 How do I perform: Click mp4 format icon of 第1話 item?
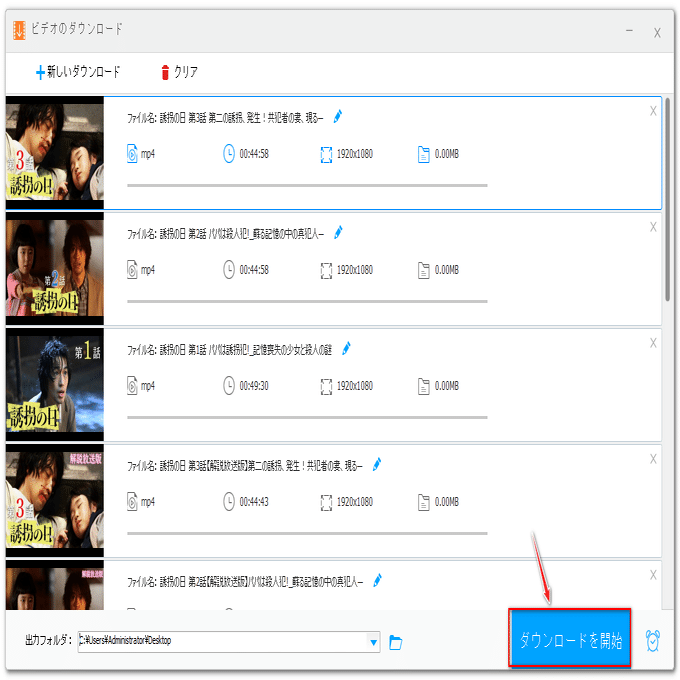tap(132, 386)
